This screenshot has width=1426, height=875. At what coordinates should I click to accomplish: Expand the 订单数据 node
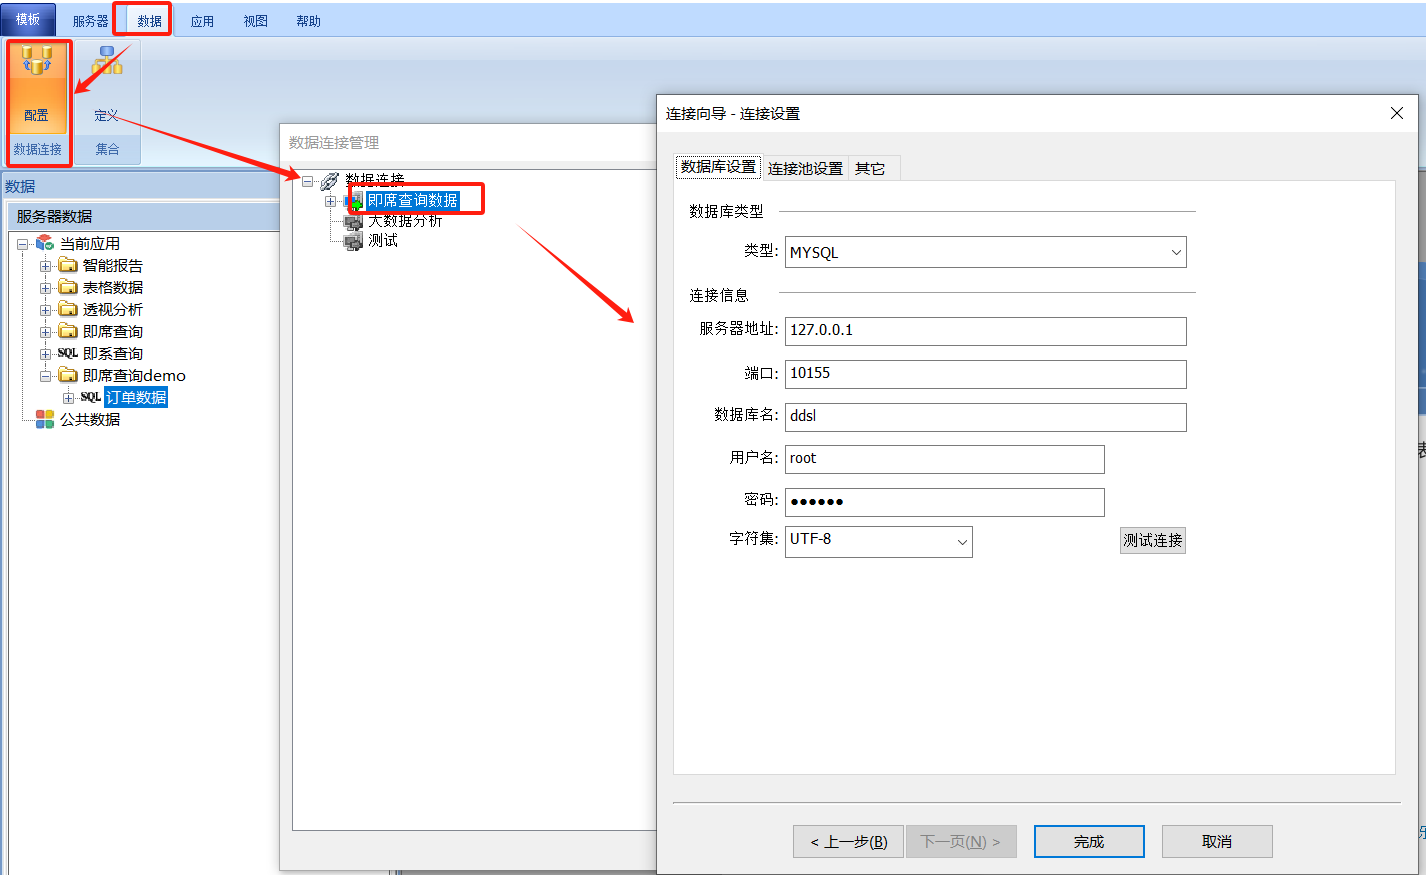pos(68,398)
